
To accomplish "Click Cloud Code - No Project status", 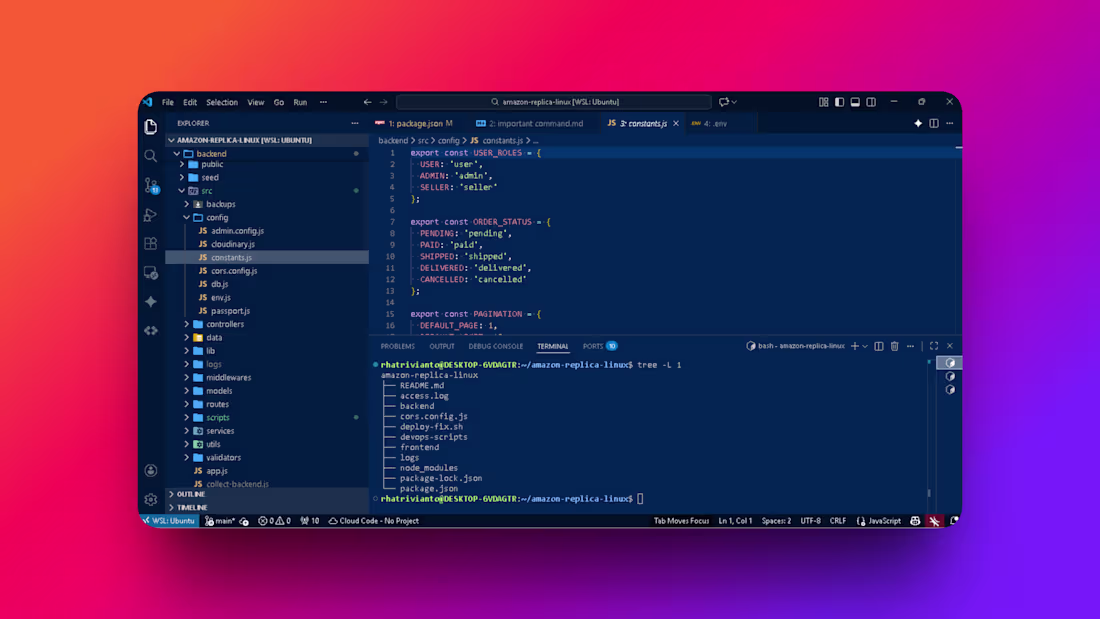I will (374, 521).
